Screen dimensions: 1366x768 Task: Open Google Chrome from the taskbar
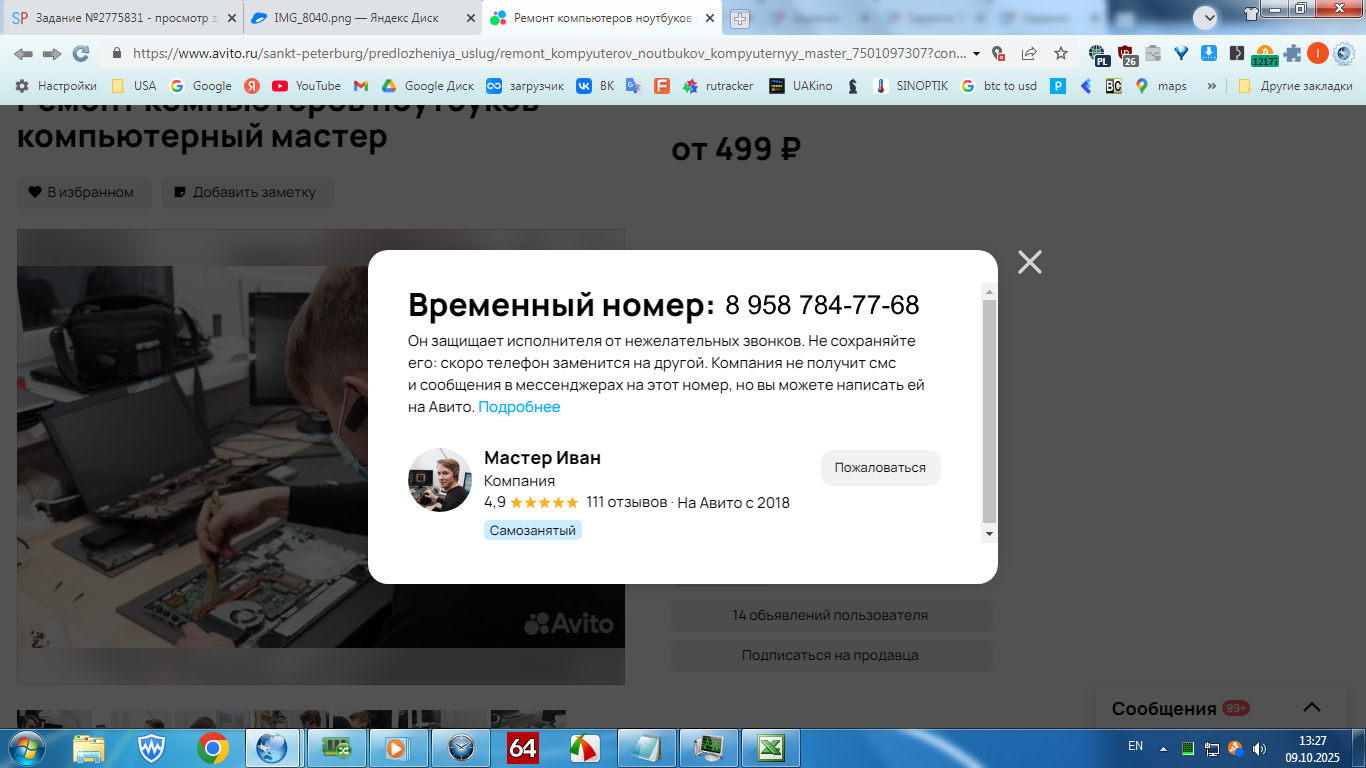click(x=212, y=748)
